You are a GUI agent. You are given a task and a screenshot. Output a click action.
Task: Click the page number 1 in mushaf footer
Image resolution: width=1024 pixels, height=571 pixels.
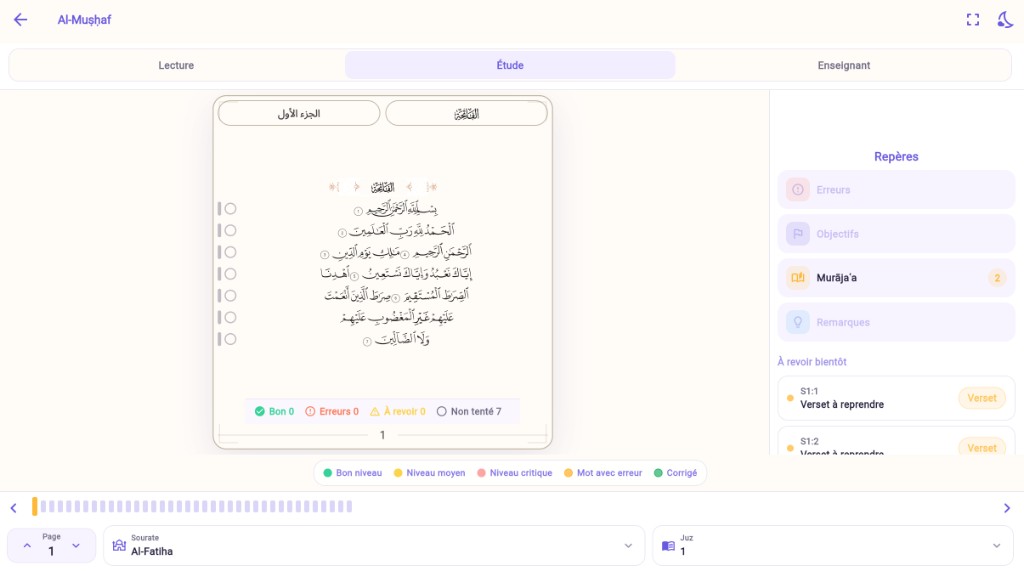click(x=383, y=435)
